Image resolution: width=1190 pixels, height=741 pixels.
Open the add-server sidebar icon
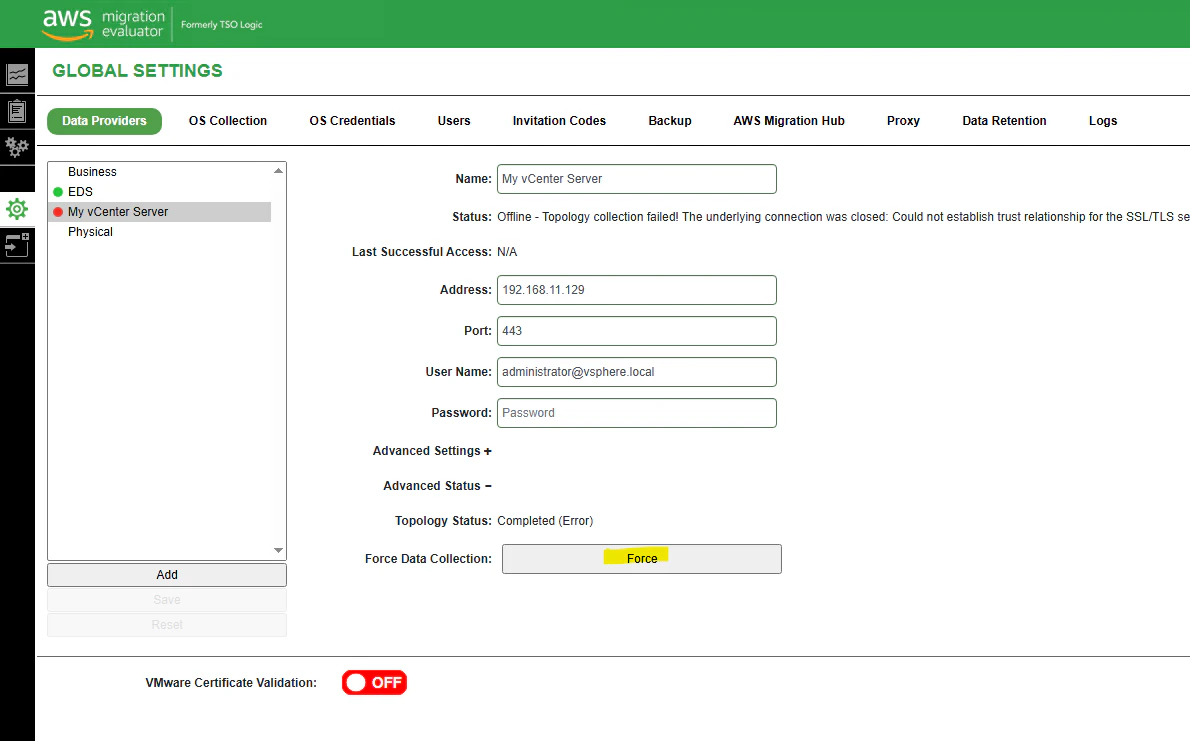pyautogui.click(x=17, y=245)
